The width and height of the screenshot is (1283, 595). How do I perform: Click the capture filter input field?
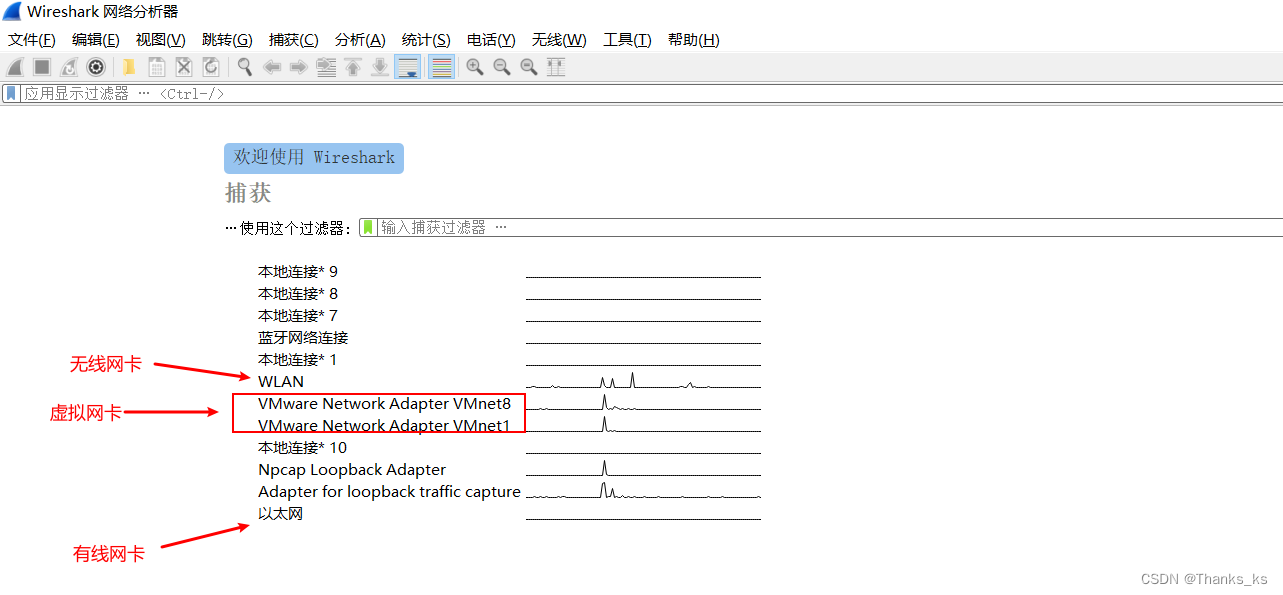click(830, 227)
